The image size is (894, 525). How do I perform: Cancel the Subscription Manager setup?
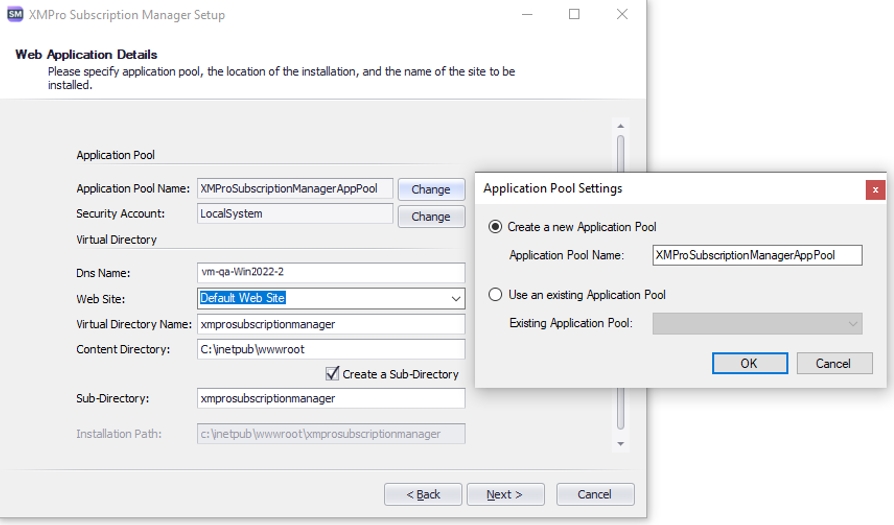pos(595,494)
